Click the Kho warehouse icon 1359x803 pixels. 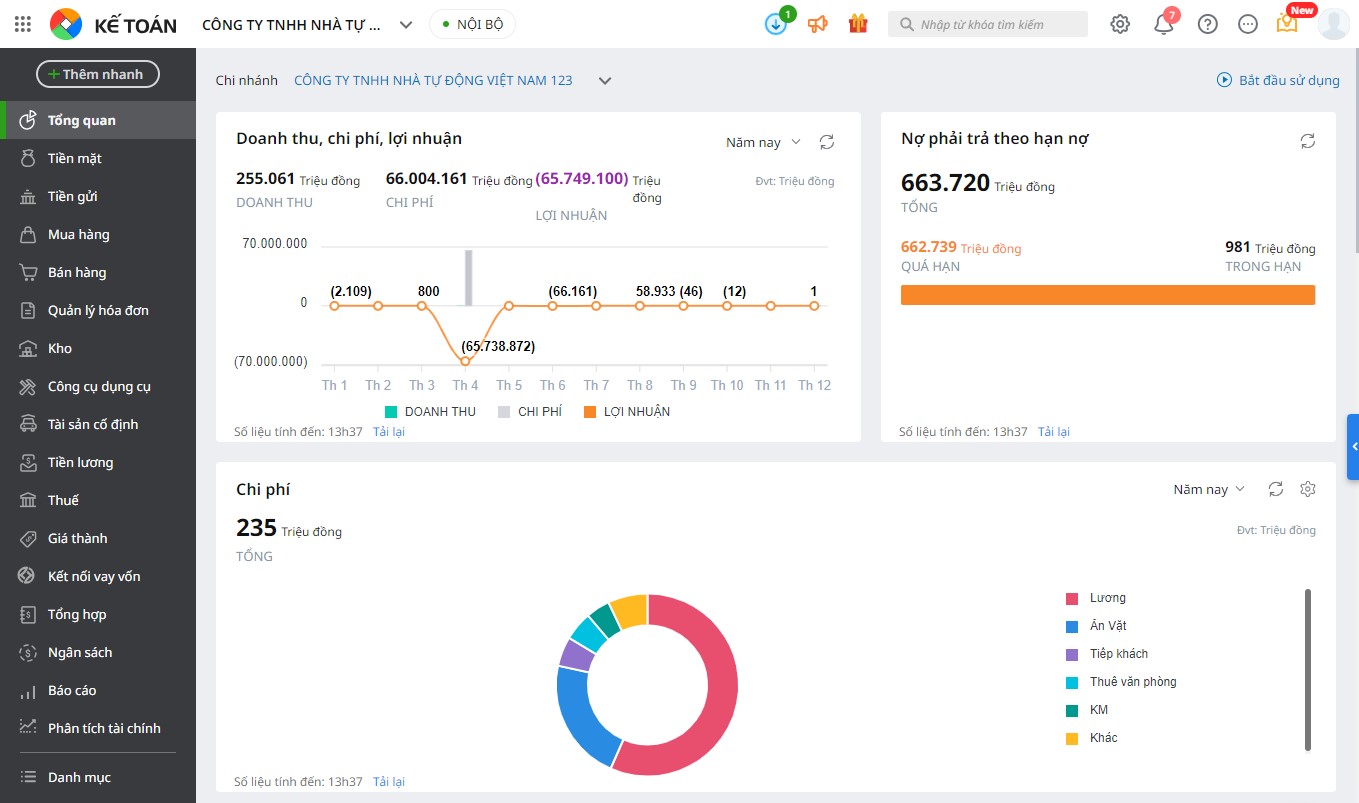28,348
